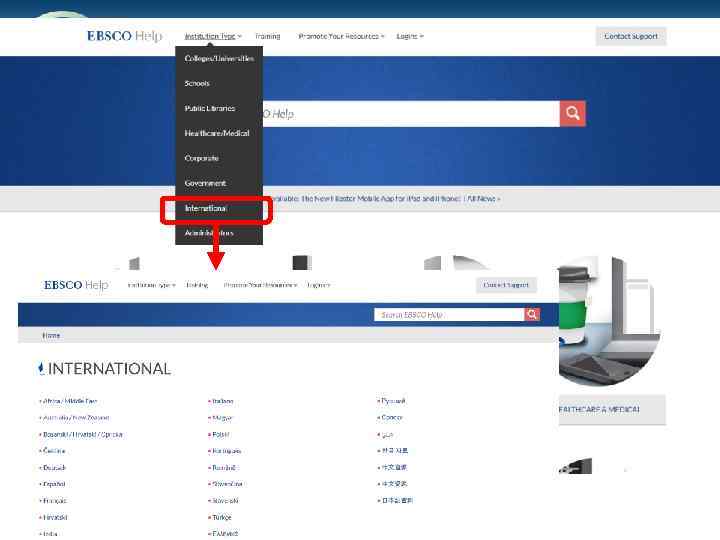Image resolution: width=720 pixels, height=540 pixels.
Task: Open the Deutsch language link
Action: coord(54,467)
